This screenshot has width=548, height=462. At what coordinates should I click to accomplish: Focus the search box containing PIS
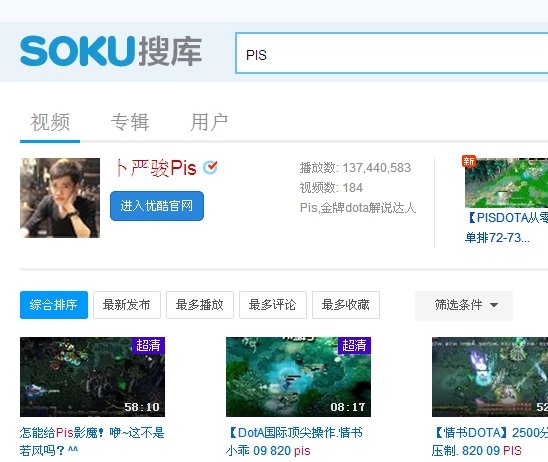[x=392, y=53]
